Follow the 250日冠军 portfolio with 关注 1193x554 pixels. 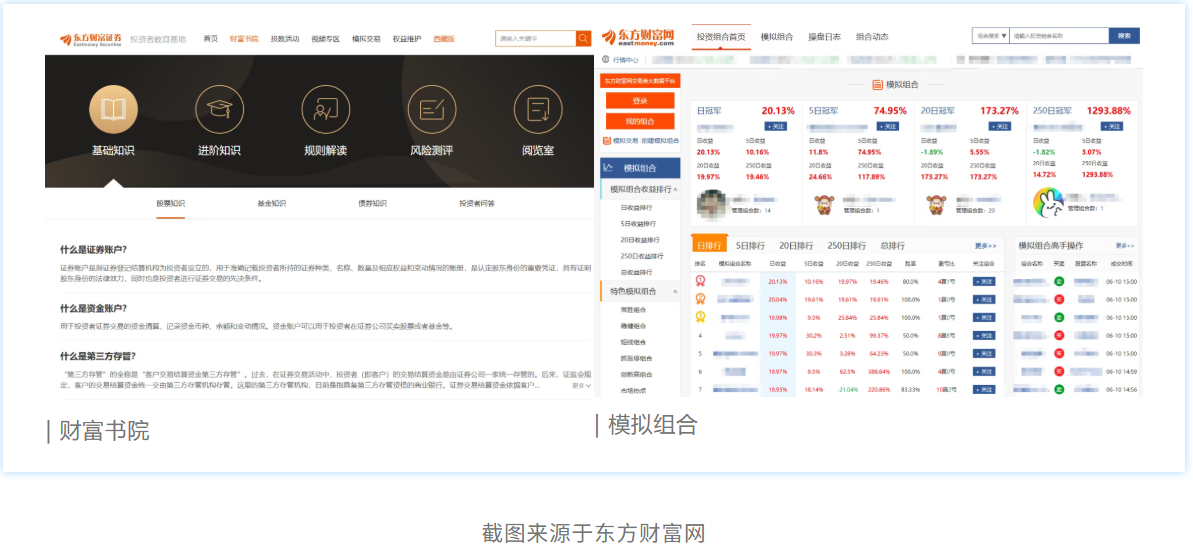click(1112, 126)
